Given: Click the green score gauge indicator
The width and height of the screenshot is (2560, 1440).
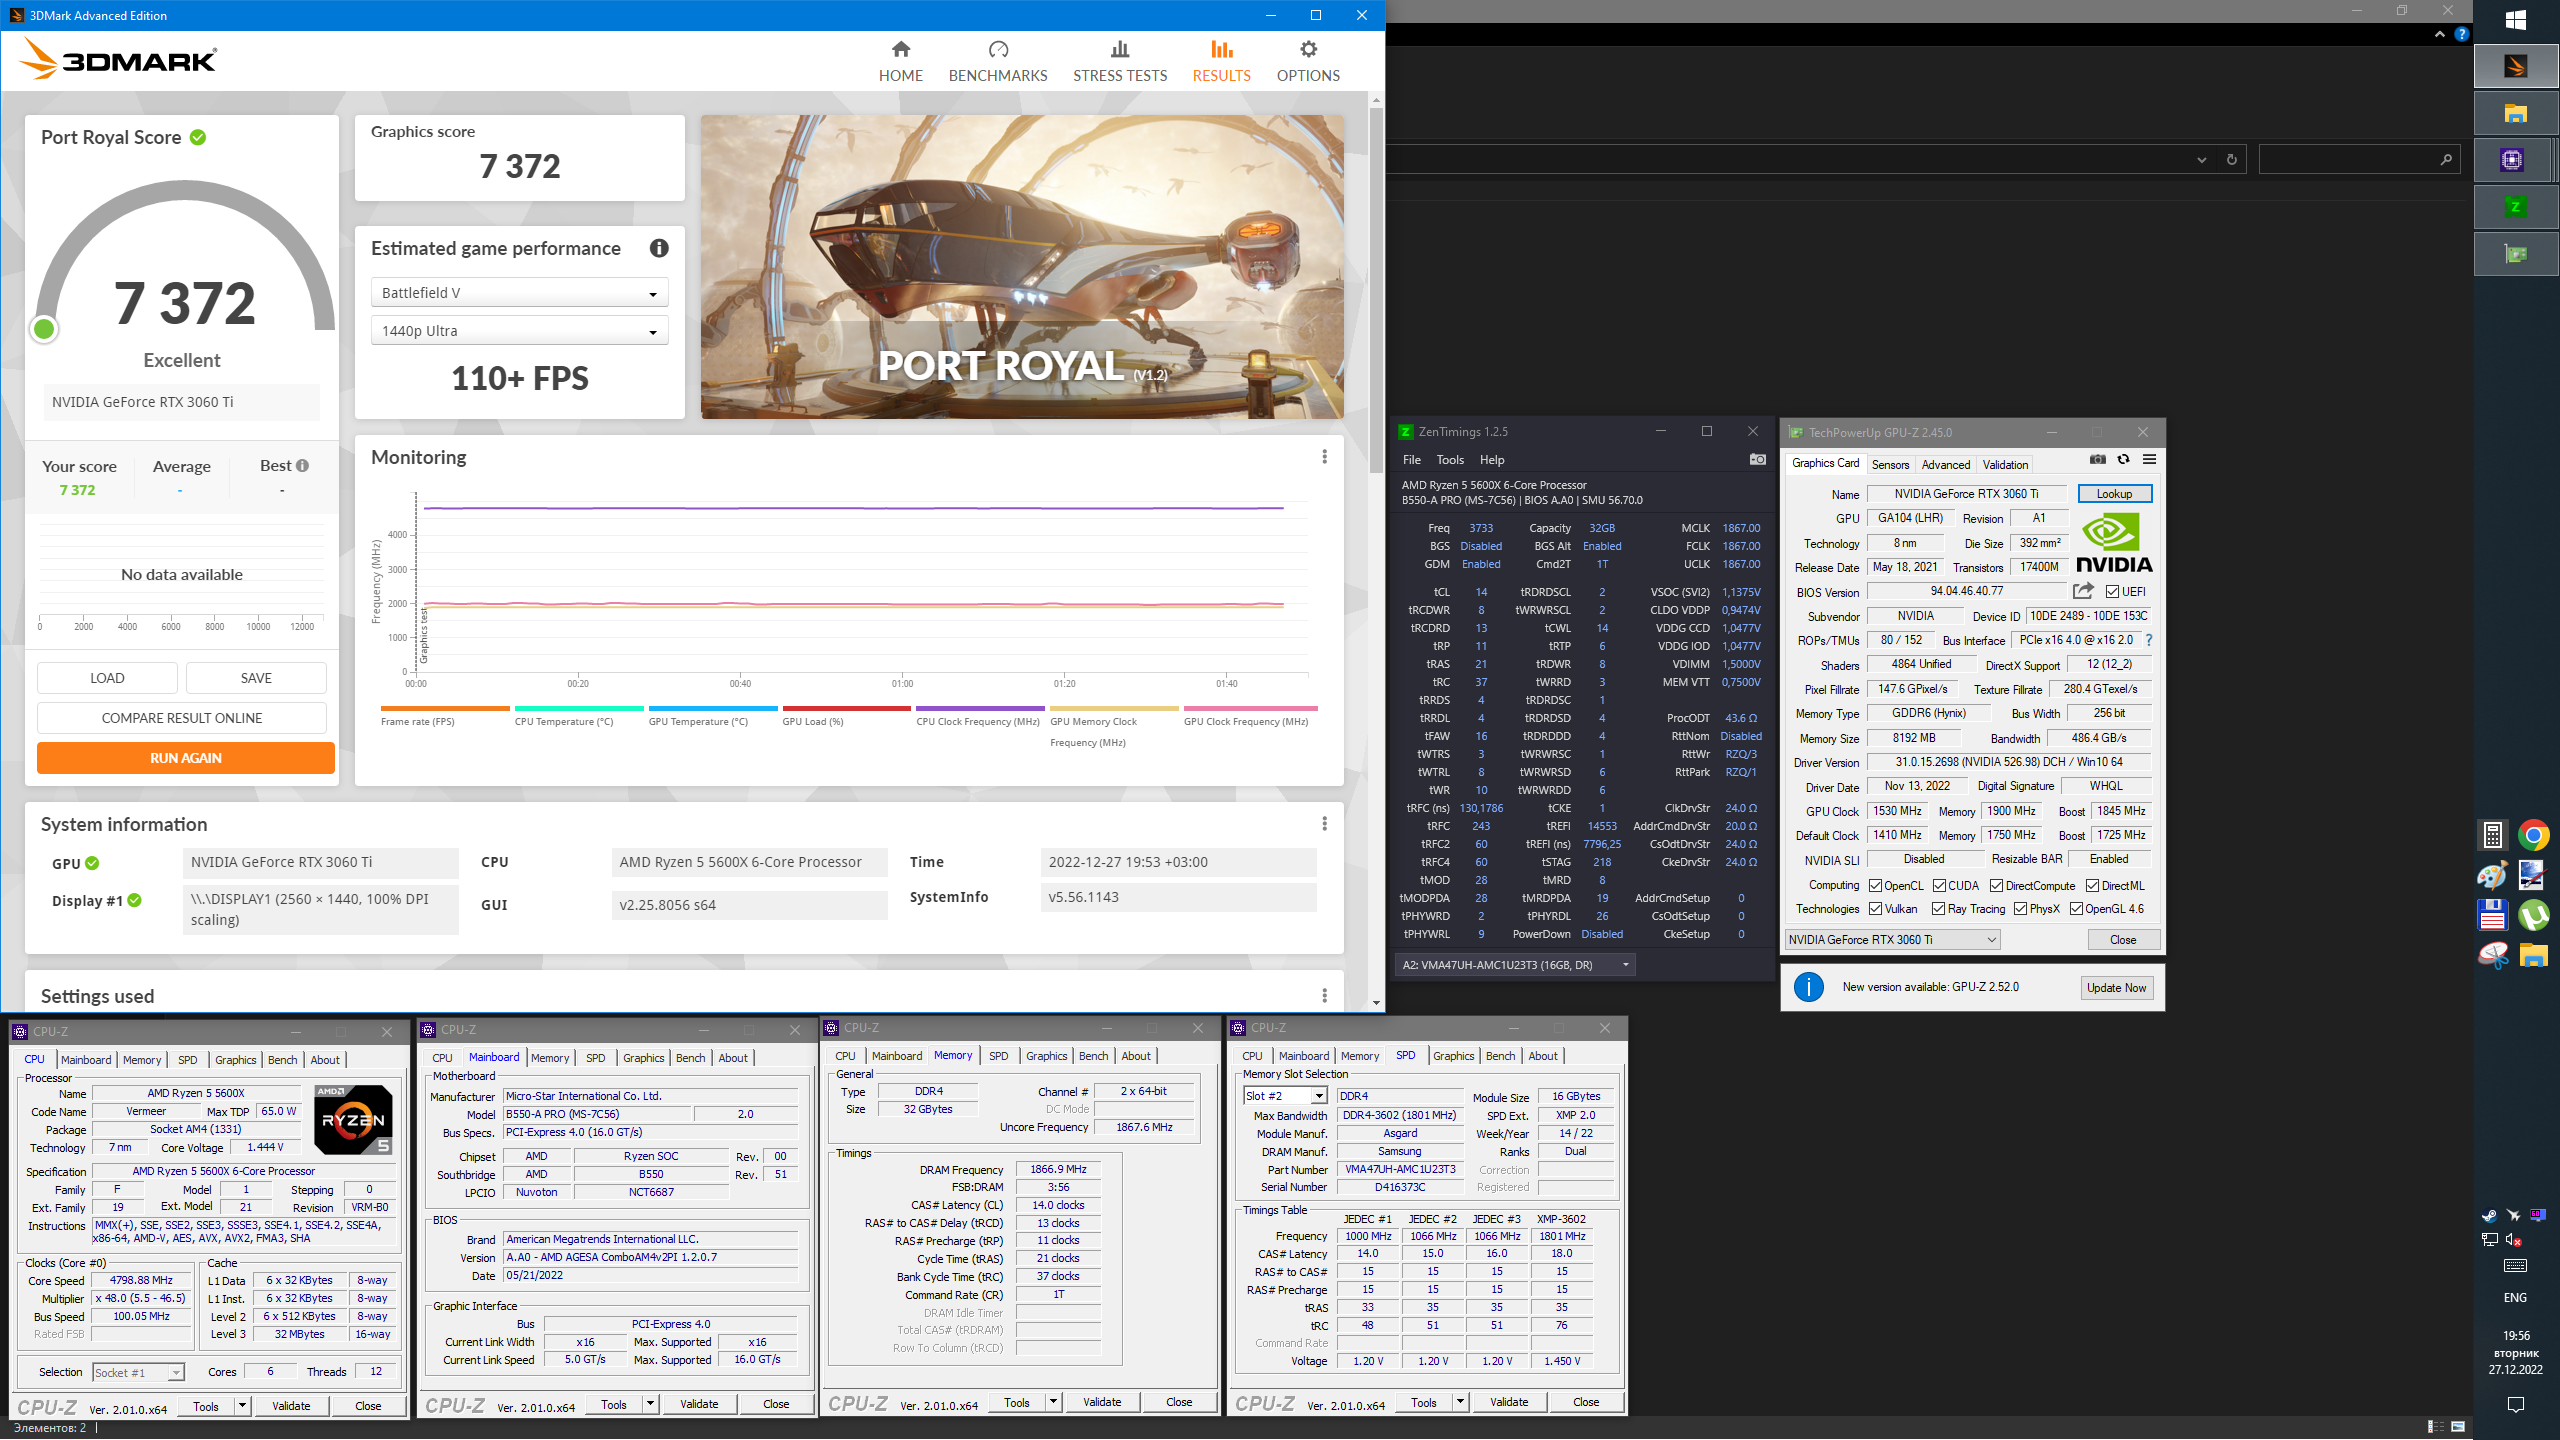Looking at the screenshot, I should click(x=44, y=329).
